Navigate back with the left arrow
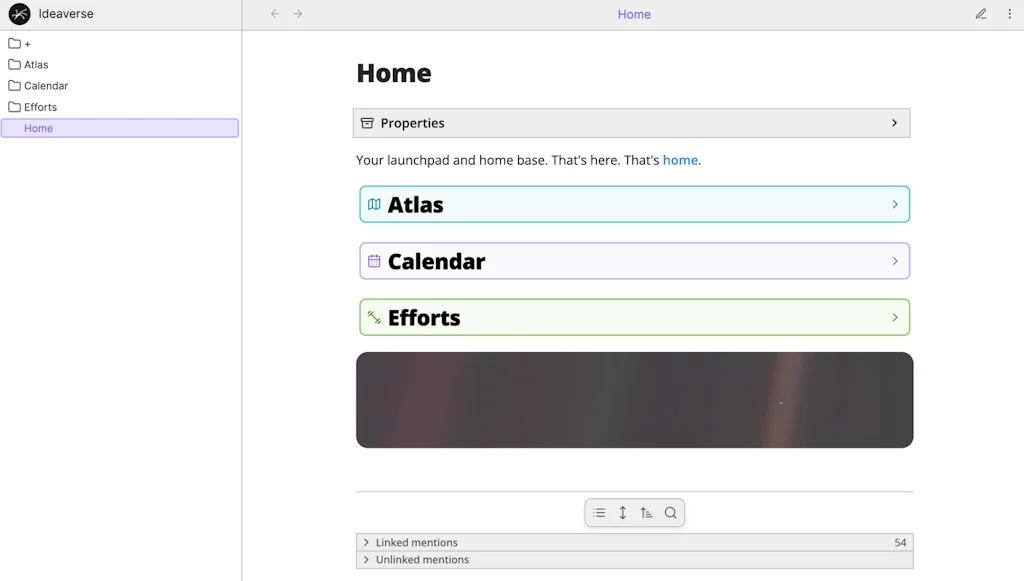This screenshot has width=1024, height=581. click(275, 14)
